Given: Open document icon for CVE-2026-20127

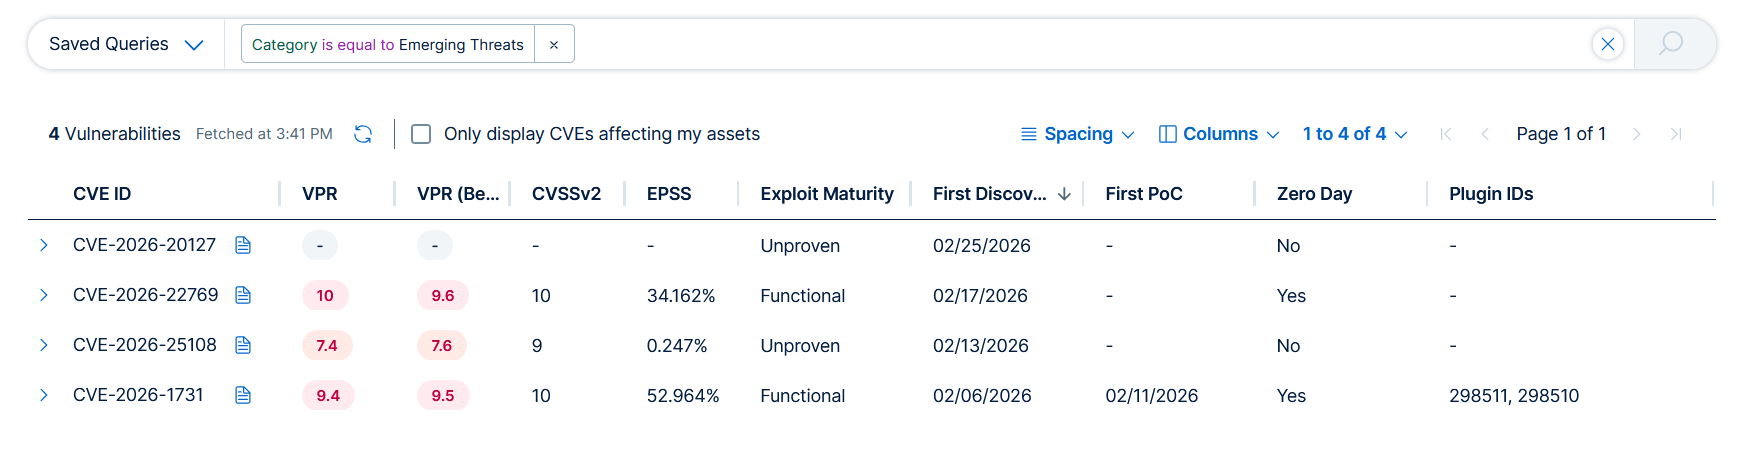Looking at the screenshot, I should pos(243,245).
